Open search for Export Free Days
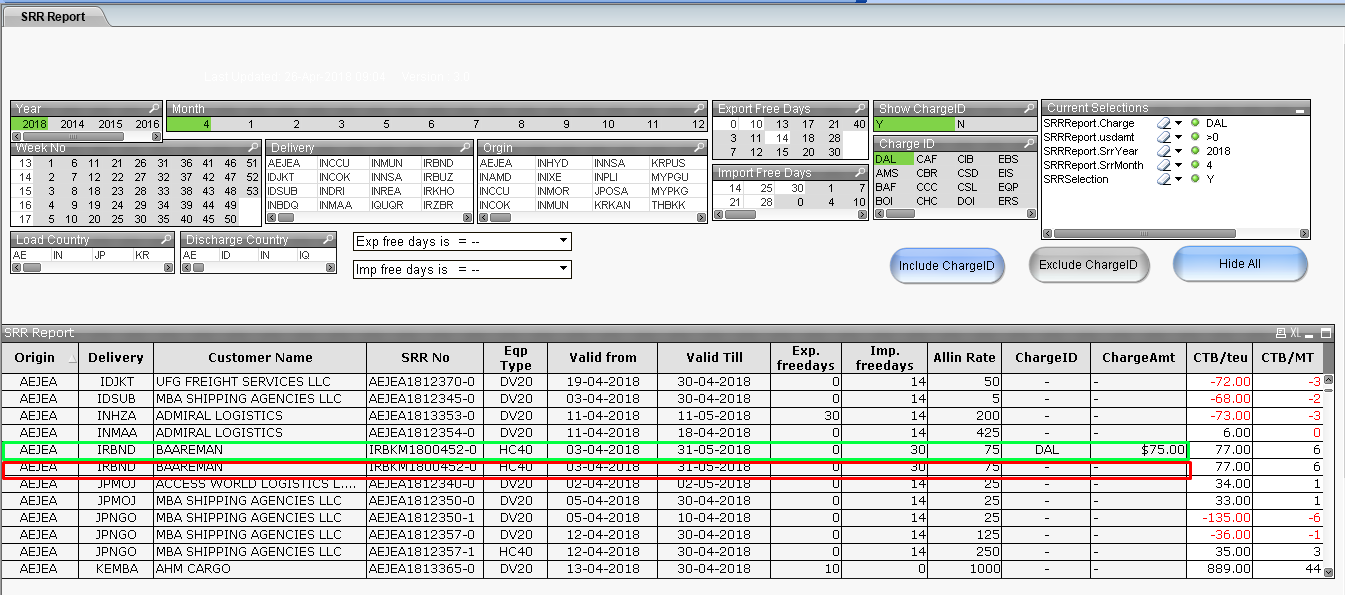 (x=859, y=108)
